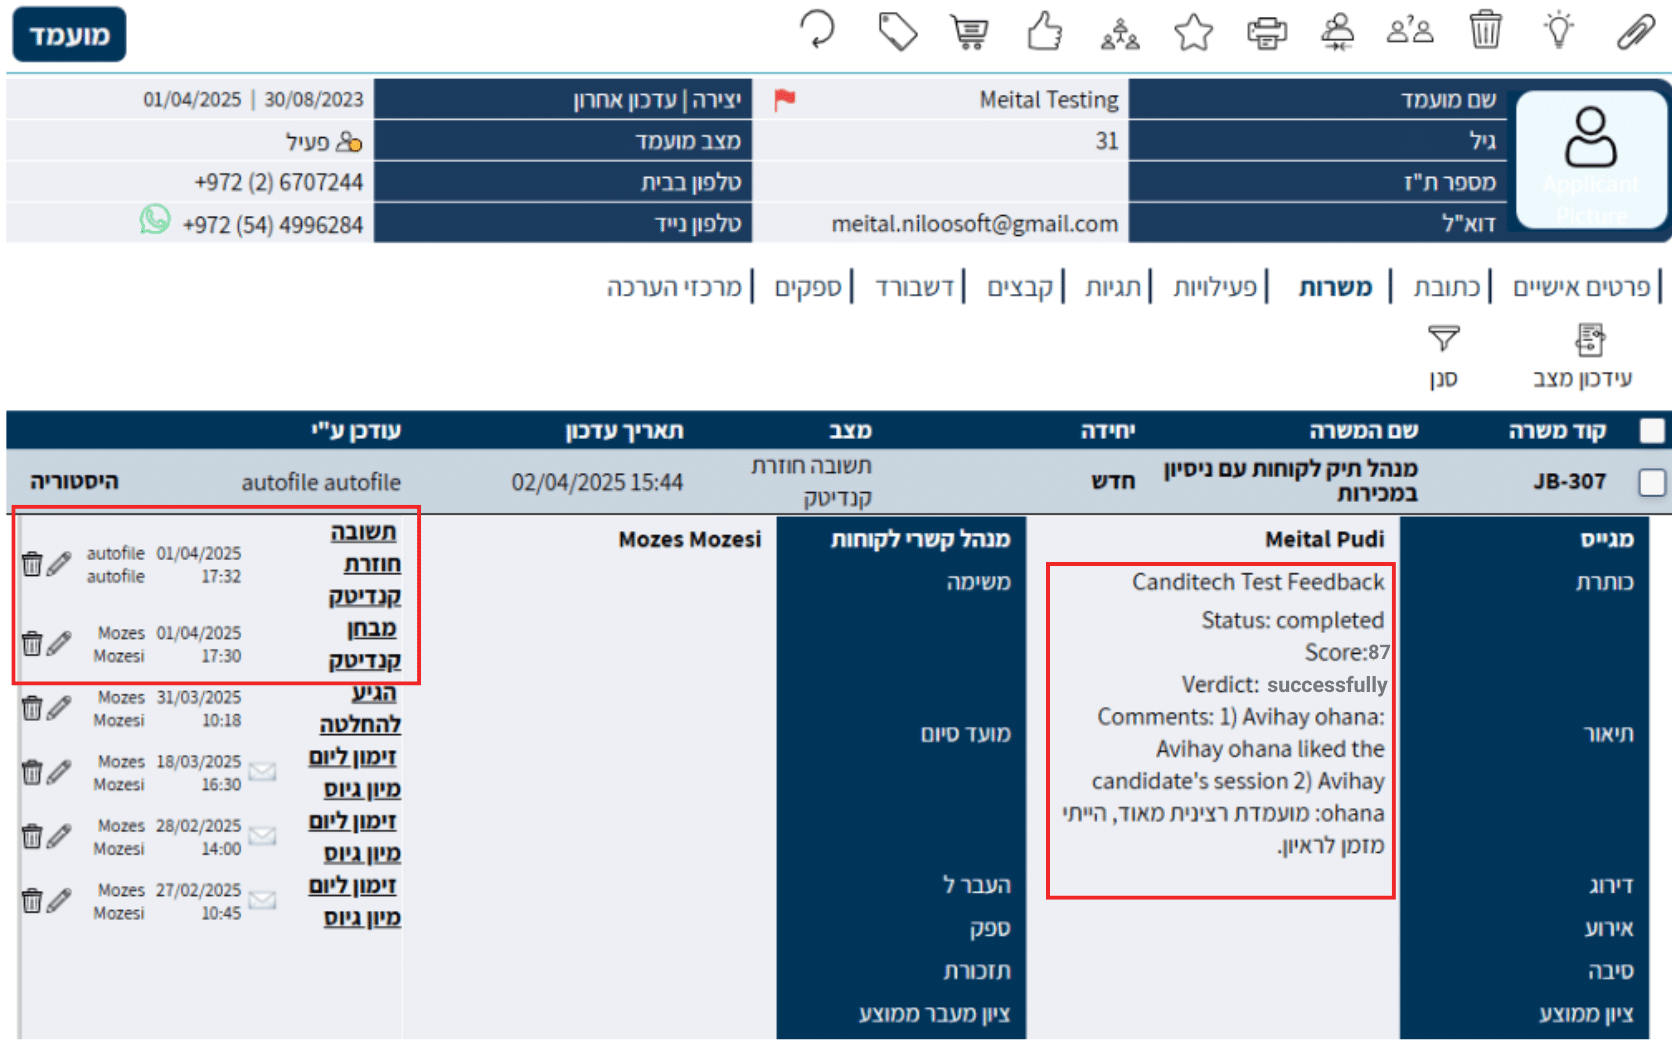Click the applicant picture placeholder
The width and height of the screenshot is (1672, 1050).
coord(1590,160)
